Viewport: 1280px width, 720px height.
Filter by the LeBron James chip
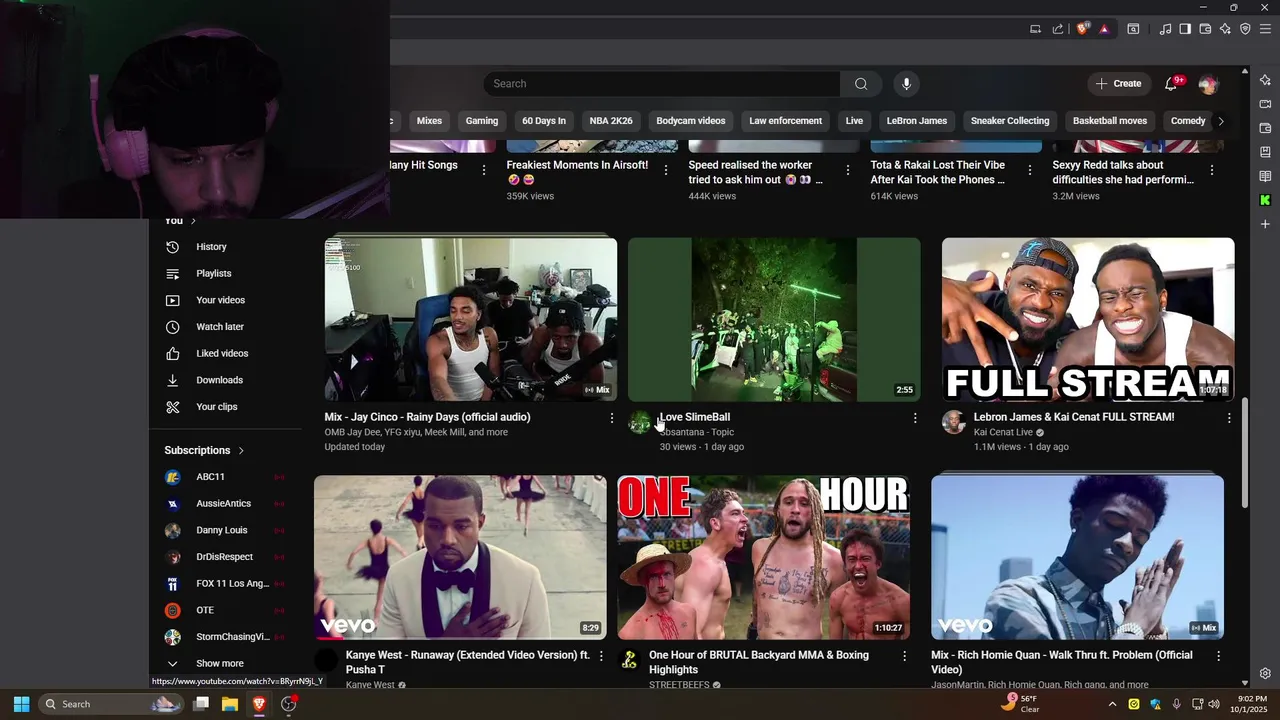[917, 121]
